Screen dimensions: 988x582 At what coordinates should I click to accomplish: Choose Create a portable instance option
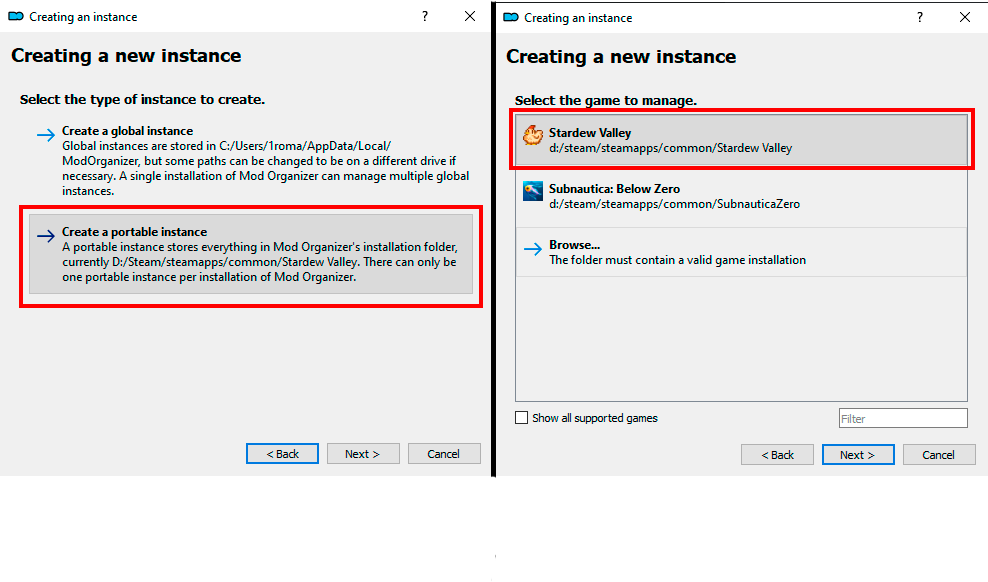point(251,254)
